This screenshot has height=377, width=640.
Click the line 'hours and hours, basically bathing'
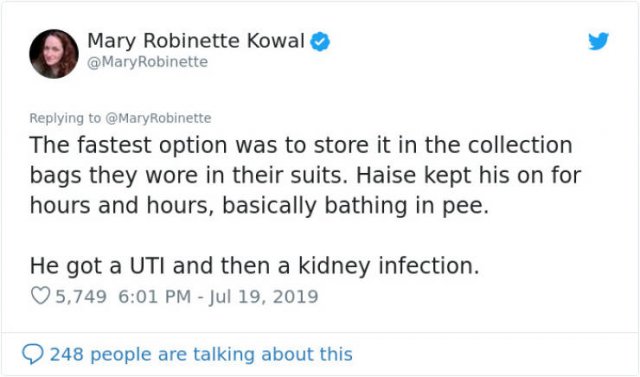pos(259,205)
